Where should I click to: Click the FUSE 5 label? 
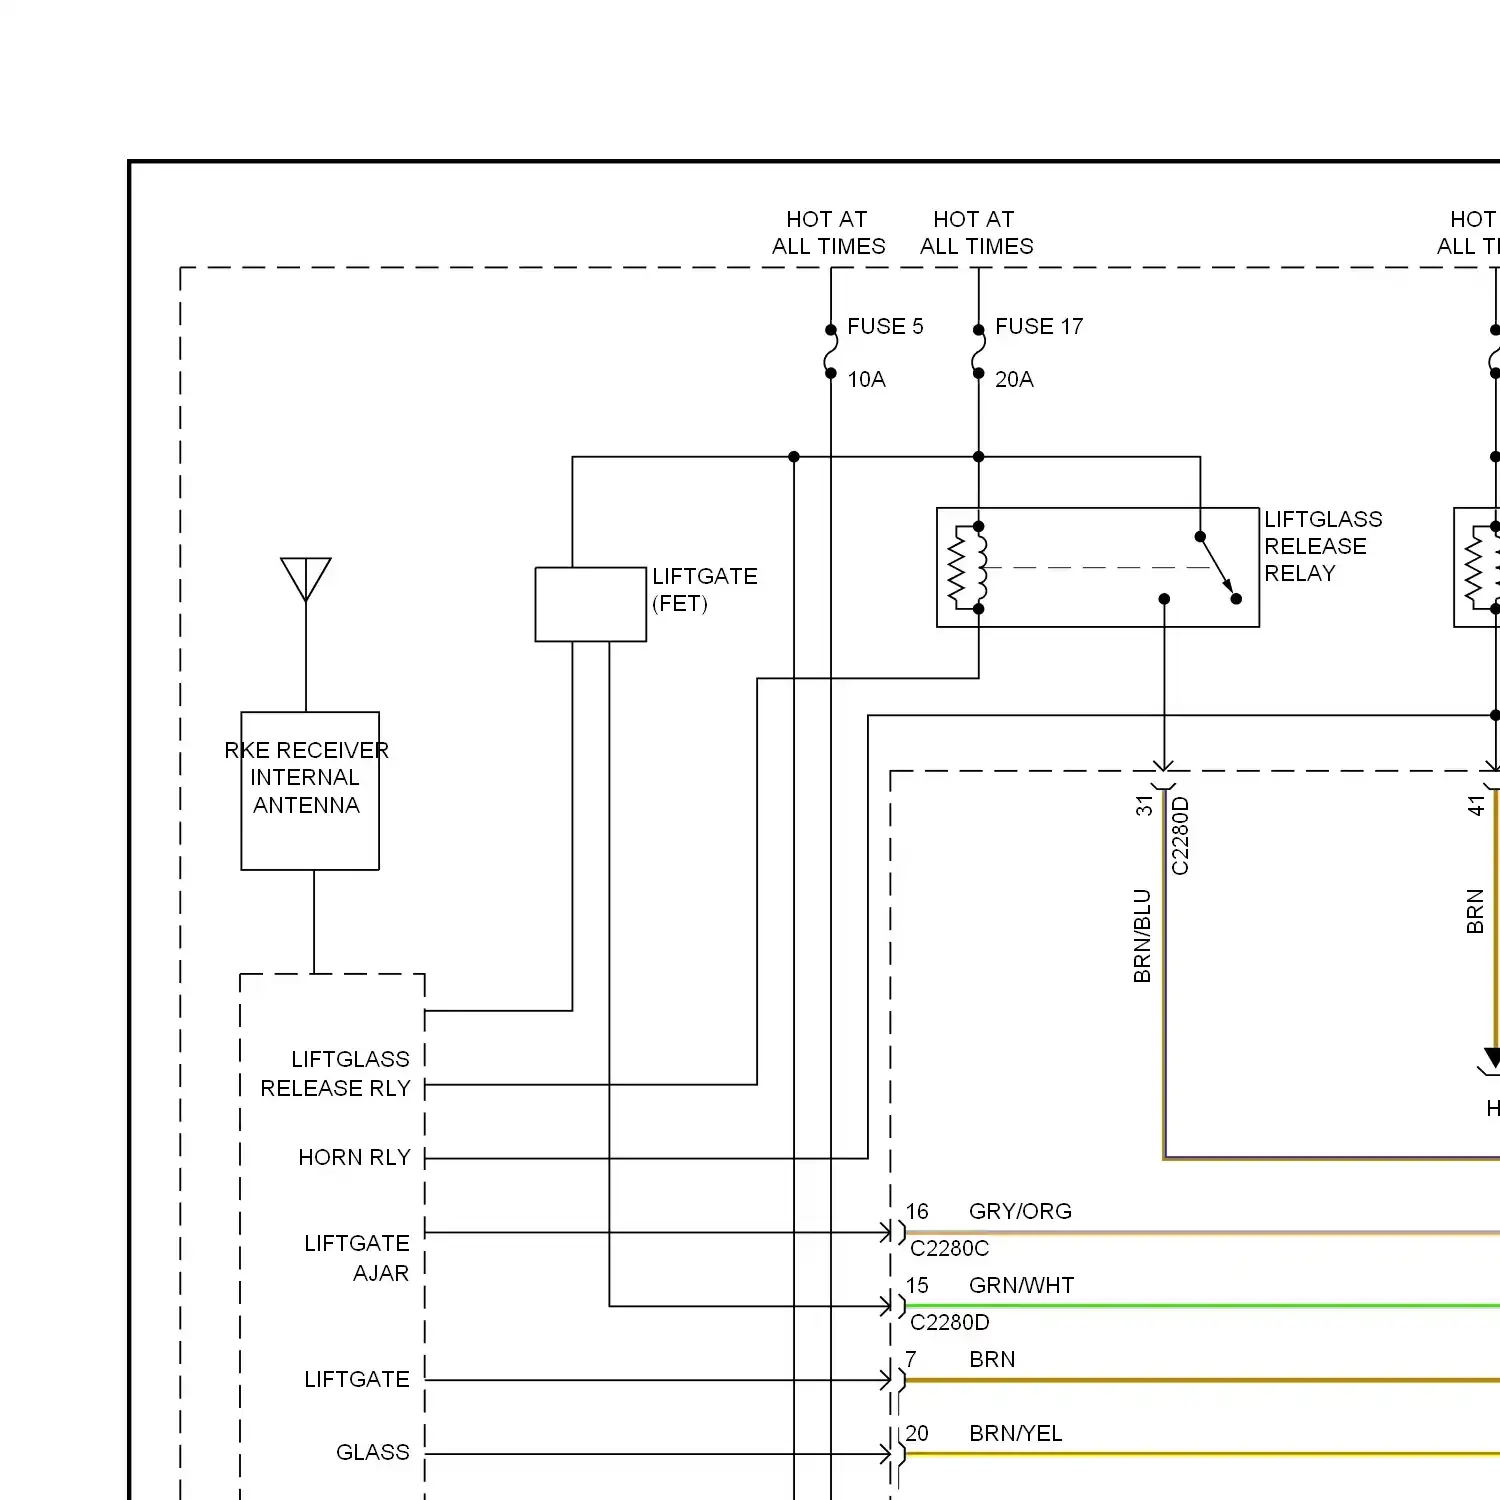(885, 326)
